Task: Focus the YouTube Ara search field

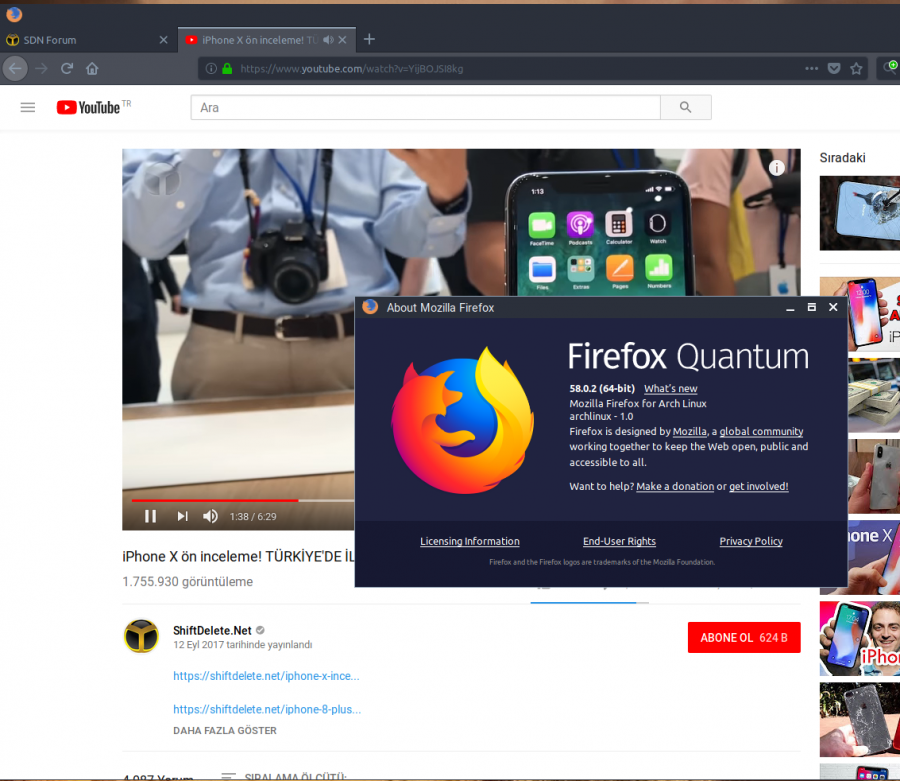Action: pyautogui.click(x=425, y=107)
